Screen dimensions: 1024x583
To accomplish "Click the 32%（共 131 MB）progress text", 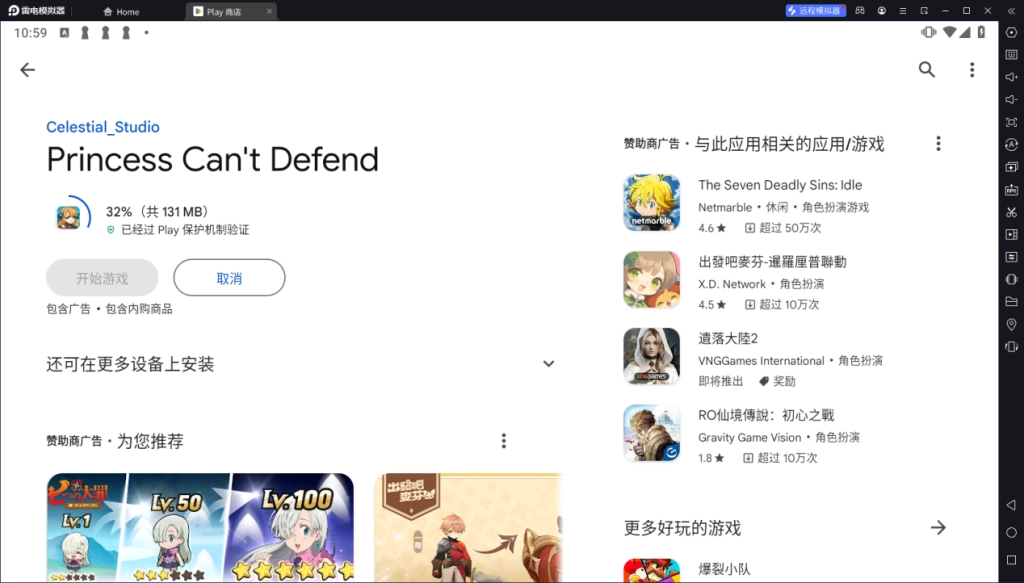I will (157, 212).
